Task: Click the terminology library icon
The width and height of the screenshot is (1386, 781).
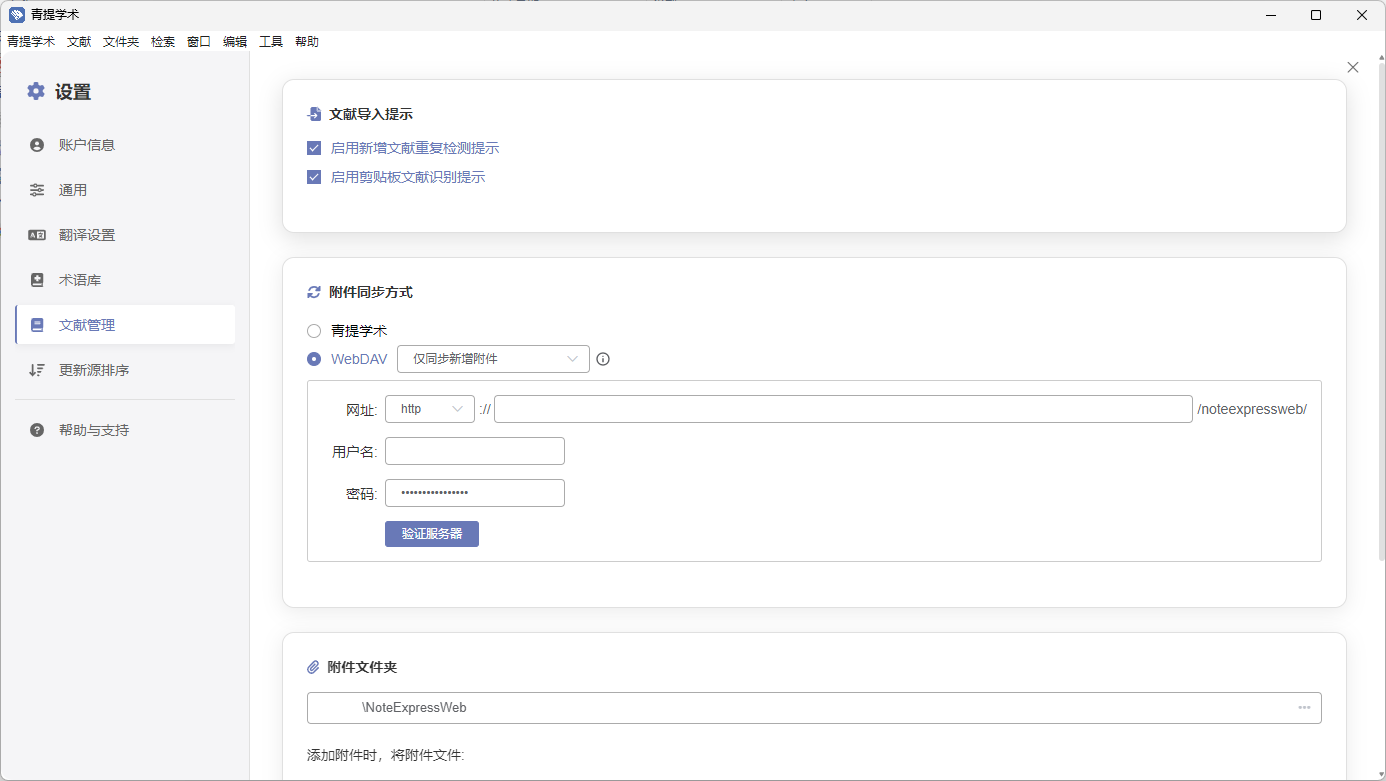Action: point(37,280)
